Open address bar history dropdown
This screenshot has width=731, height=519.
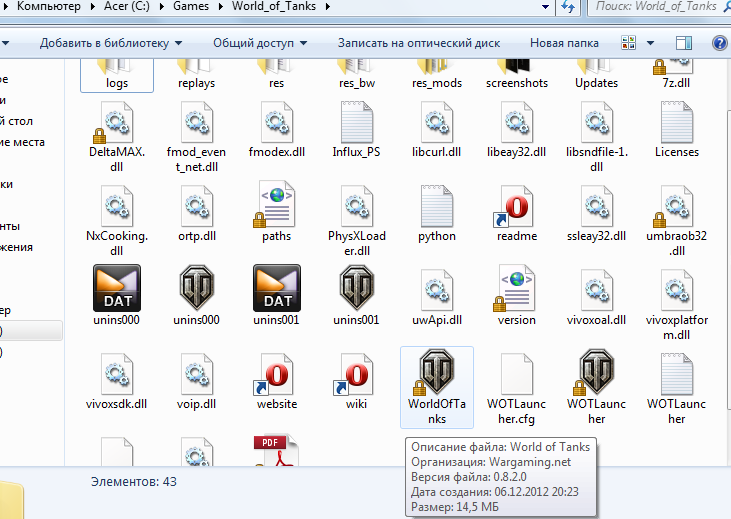(545, 7)
